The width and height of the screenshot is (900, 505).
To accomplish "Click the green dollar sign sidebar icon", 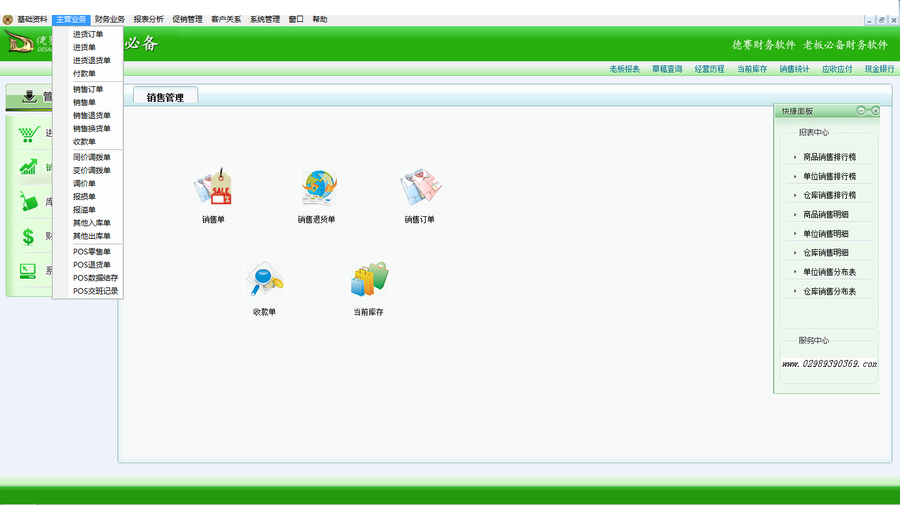I will point(28,236).
